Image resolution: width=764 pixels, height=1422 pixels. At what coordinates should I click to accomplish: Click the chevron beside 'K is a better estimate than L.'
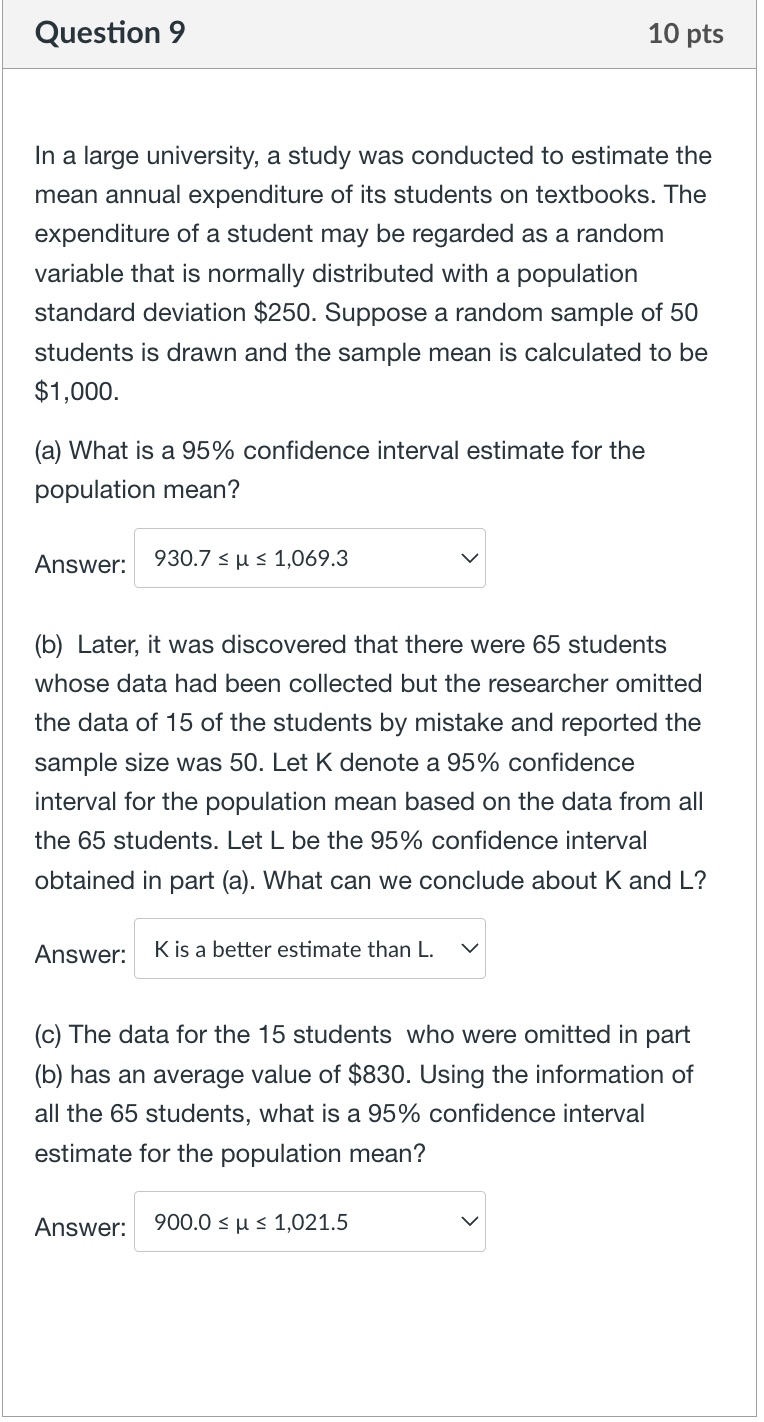pyautogui.click(x=469, y=949)
